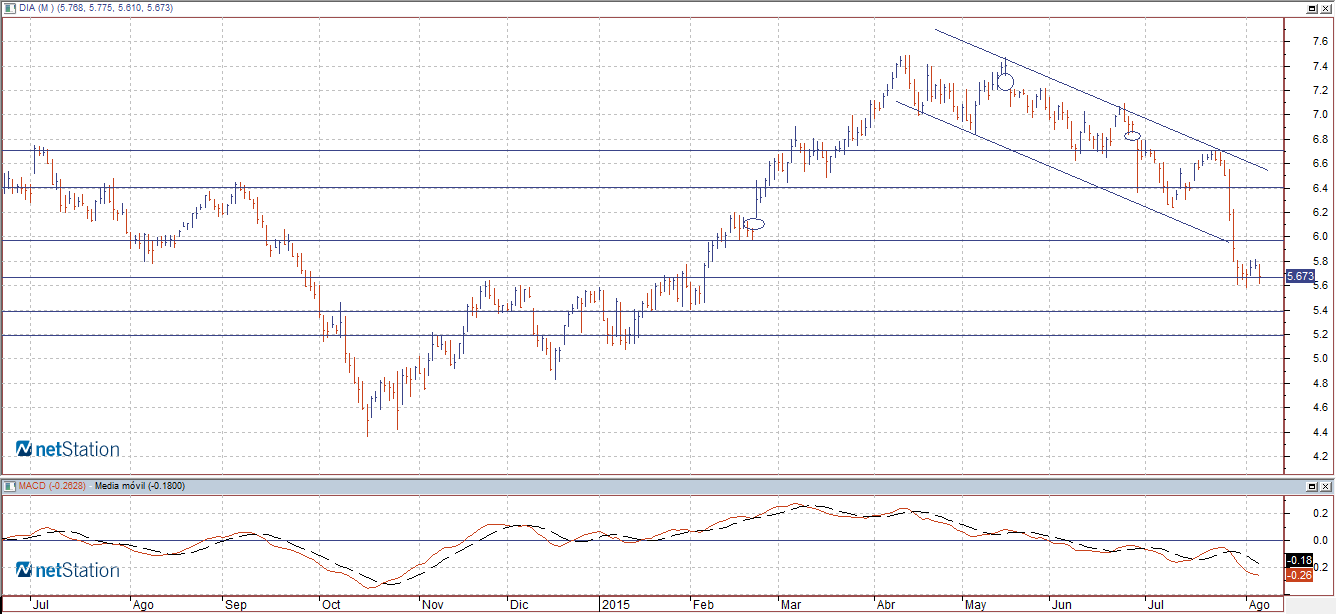Click the MACD panel icon
Image resolution: width=1336 pixels, height=614 pixels.
8,485
